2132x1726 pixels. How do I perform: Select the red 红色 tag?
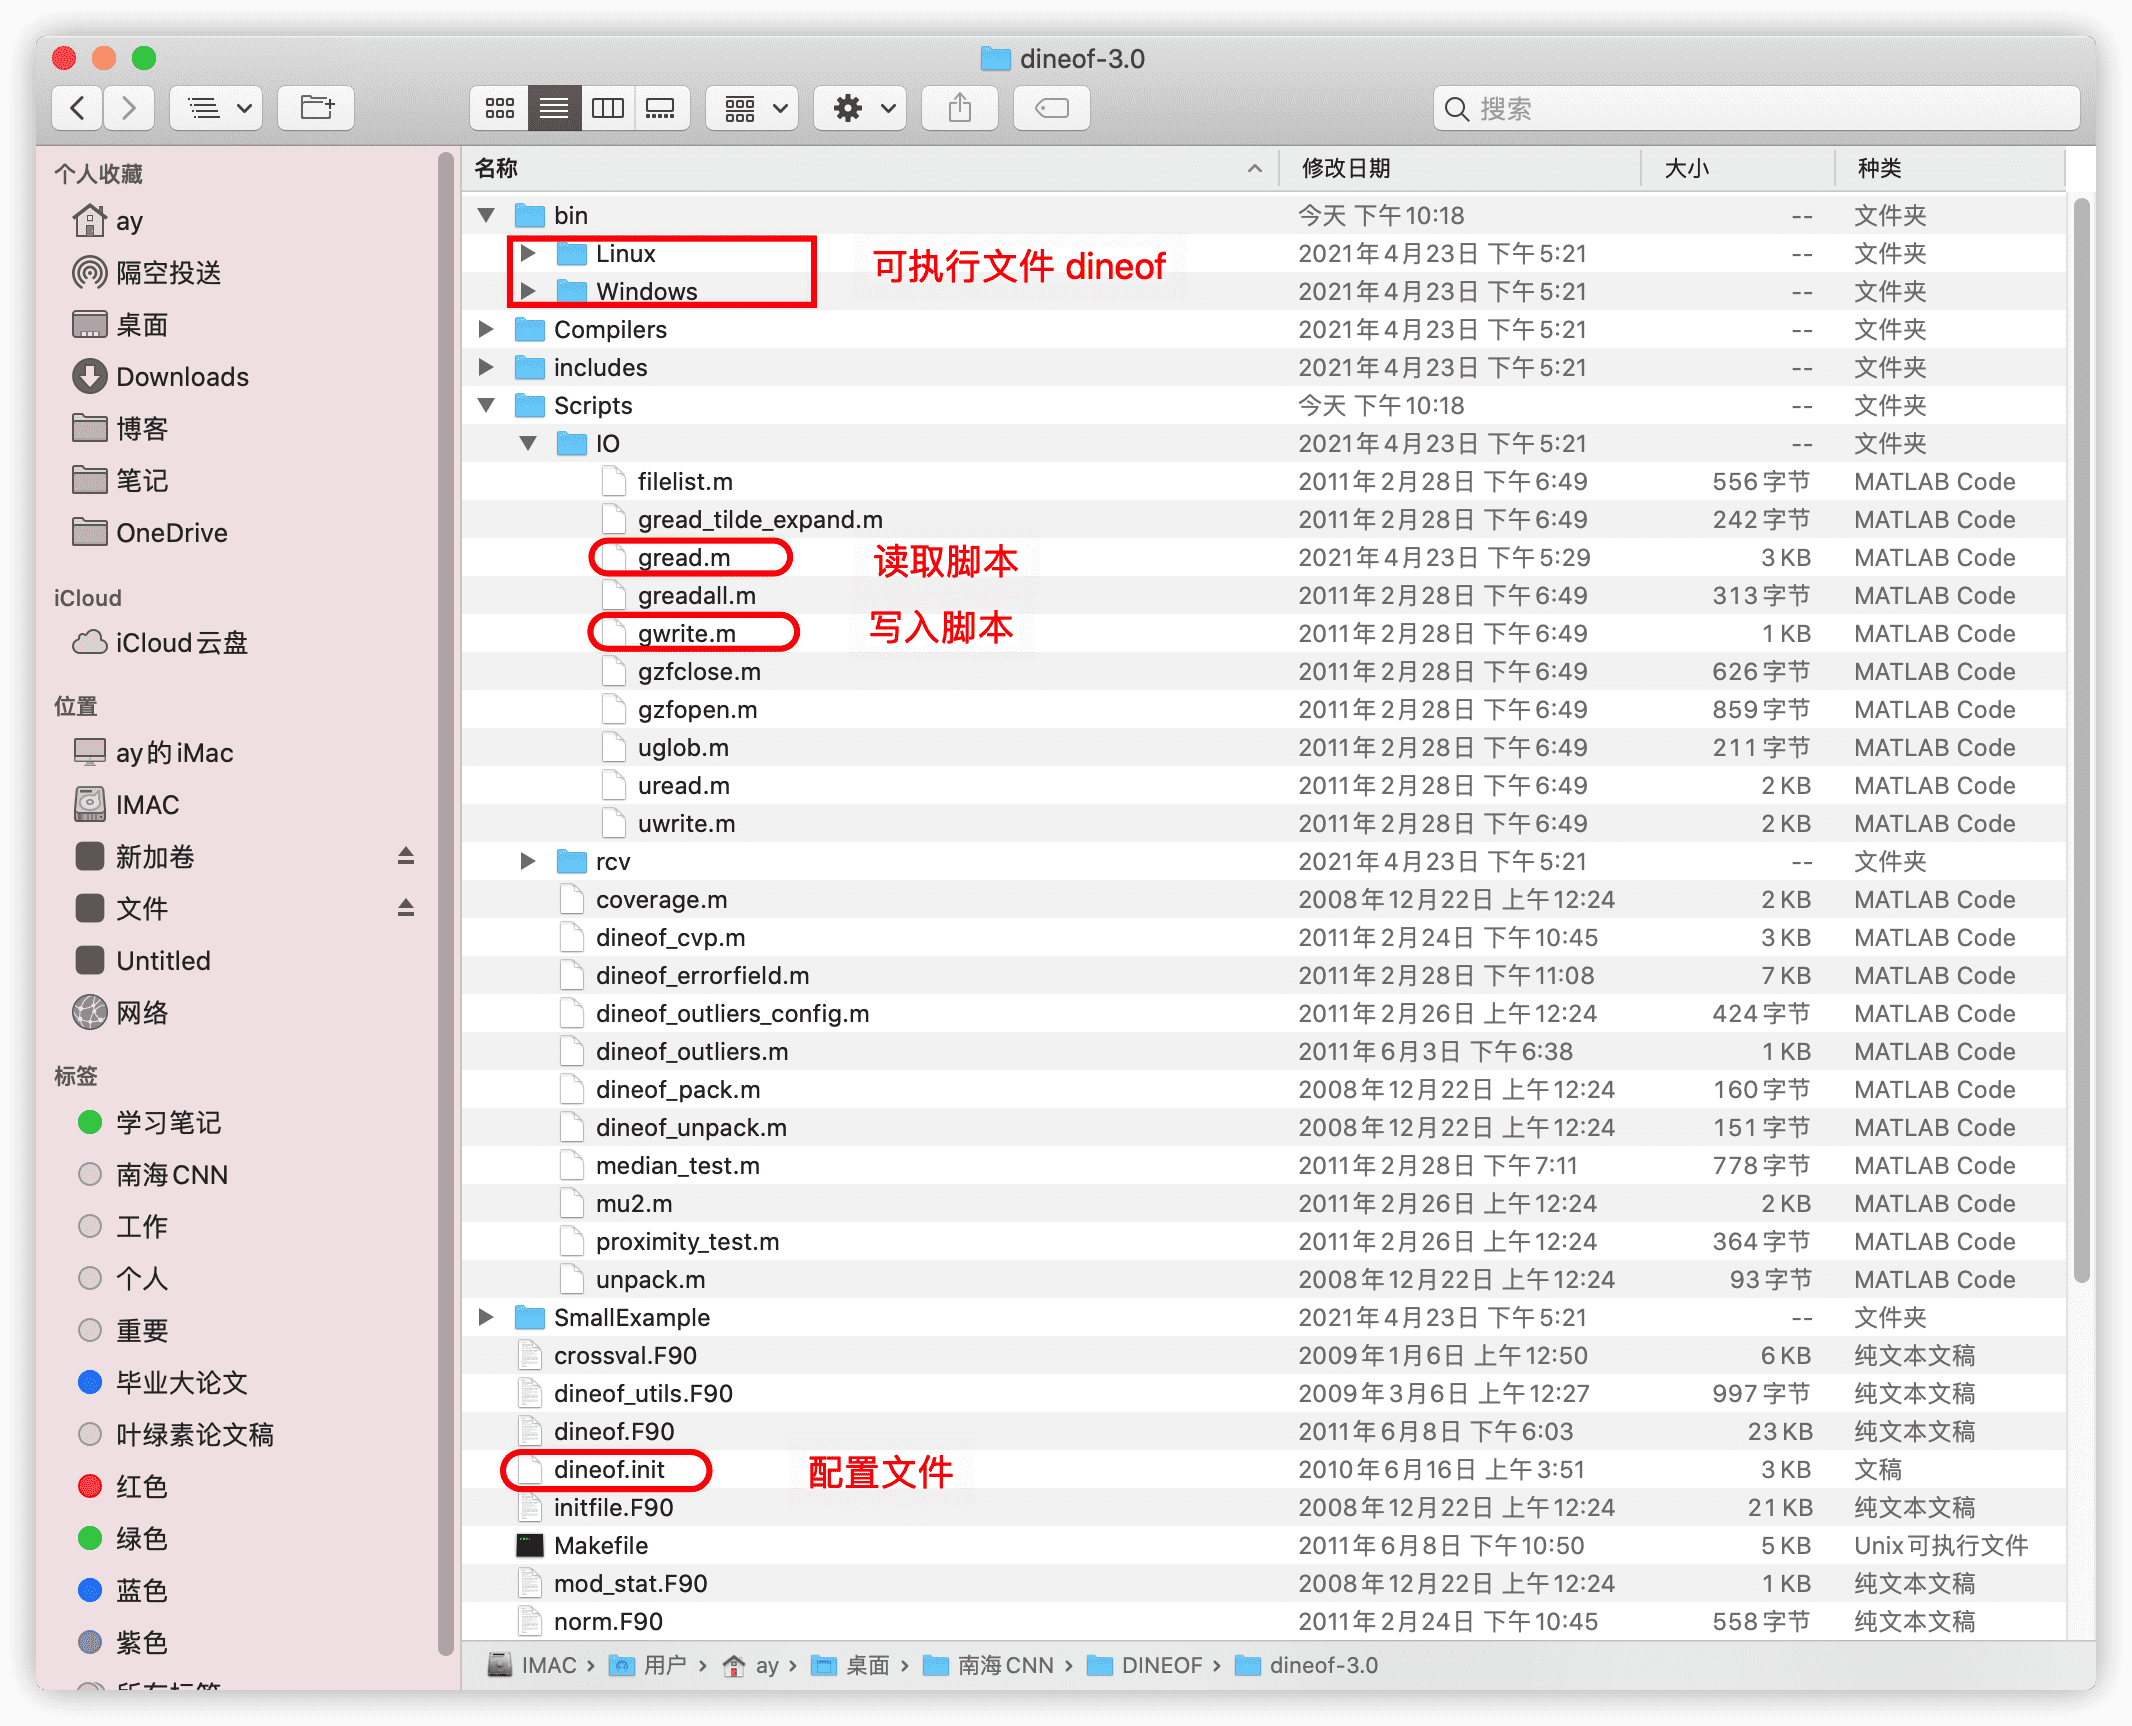point(140,1487)
